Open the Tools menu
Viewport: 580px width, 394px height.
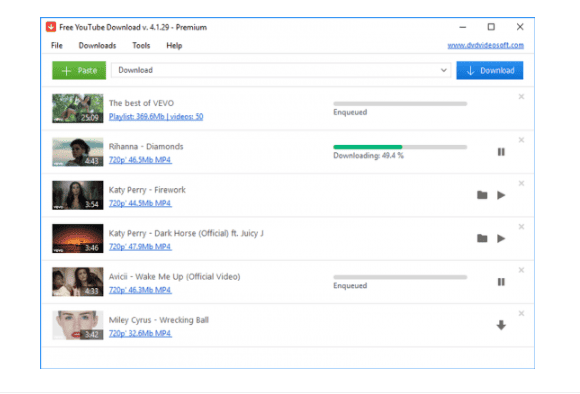point(141,46)
